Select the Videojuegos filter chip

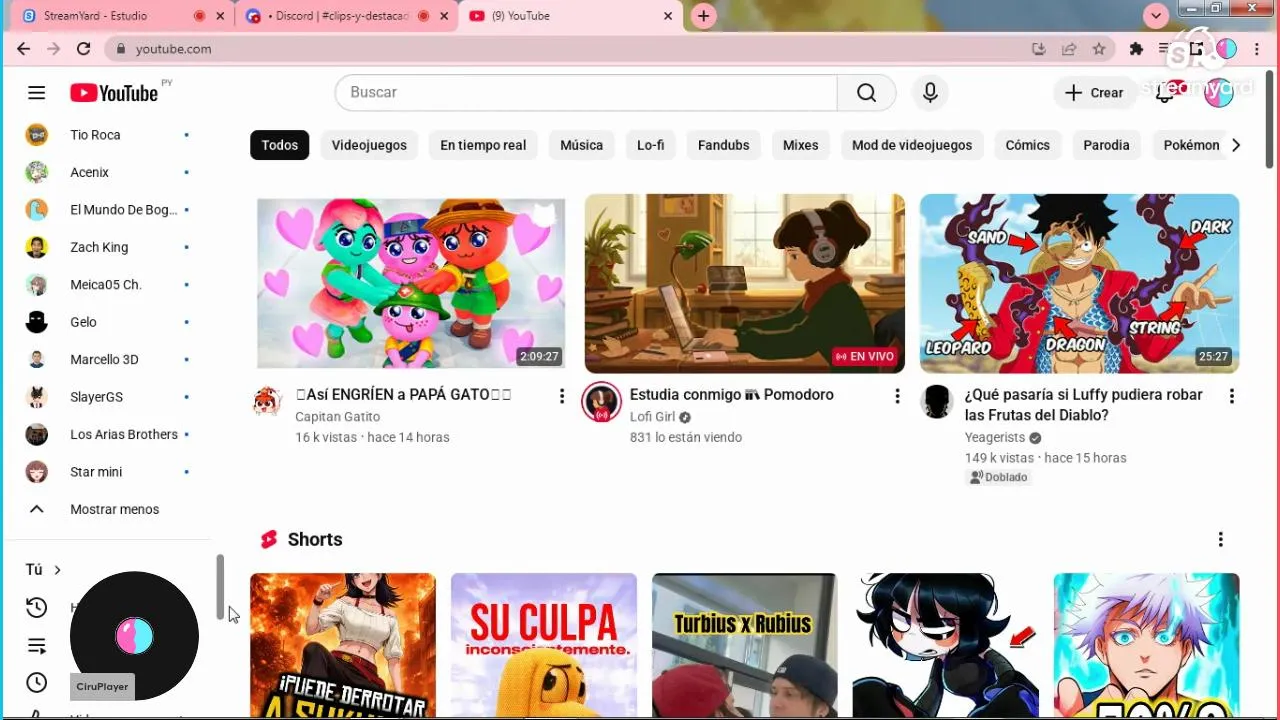click(369, 145)
